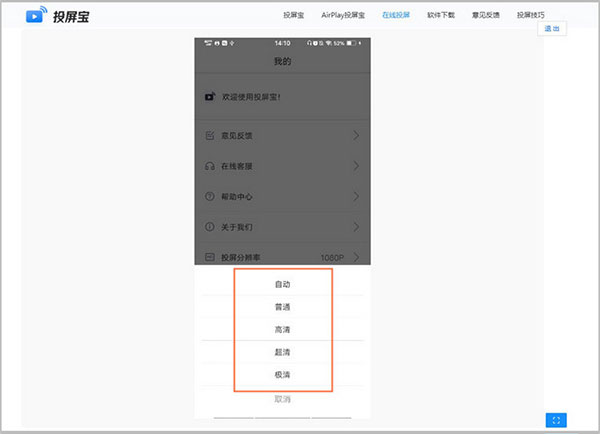Image resolution: width=600 pixels, height=434 pixels.
Task: Click the 关于我们 label text
Action: coord(236,227)
